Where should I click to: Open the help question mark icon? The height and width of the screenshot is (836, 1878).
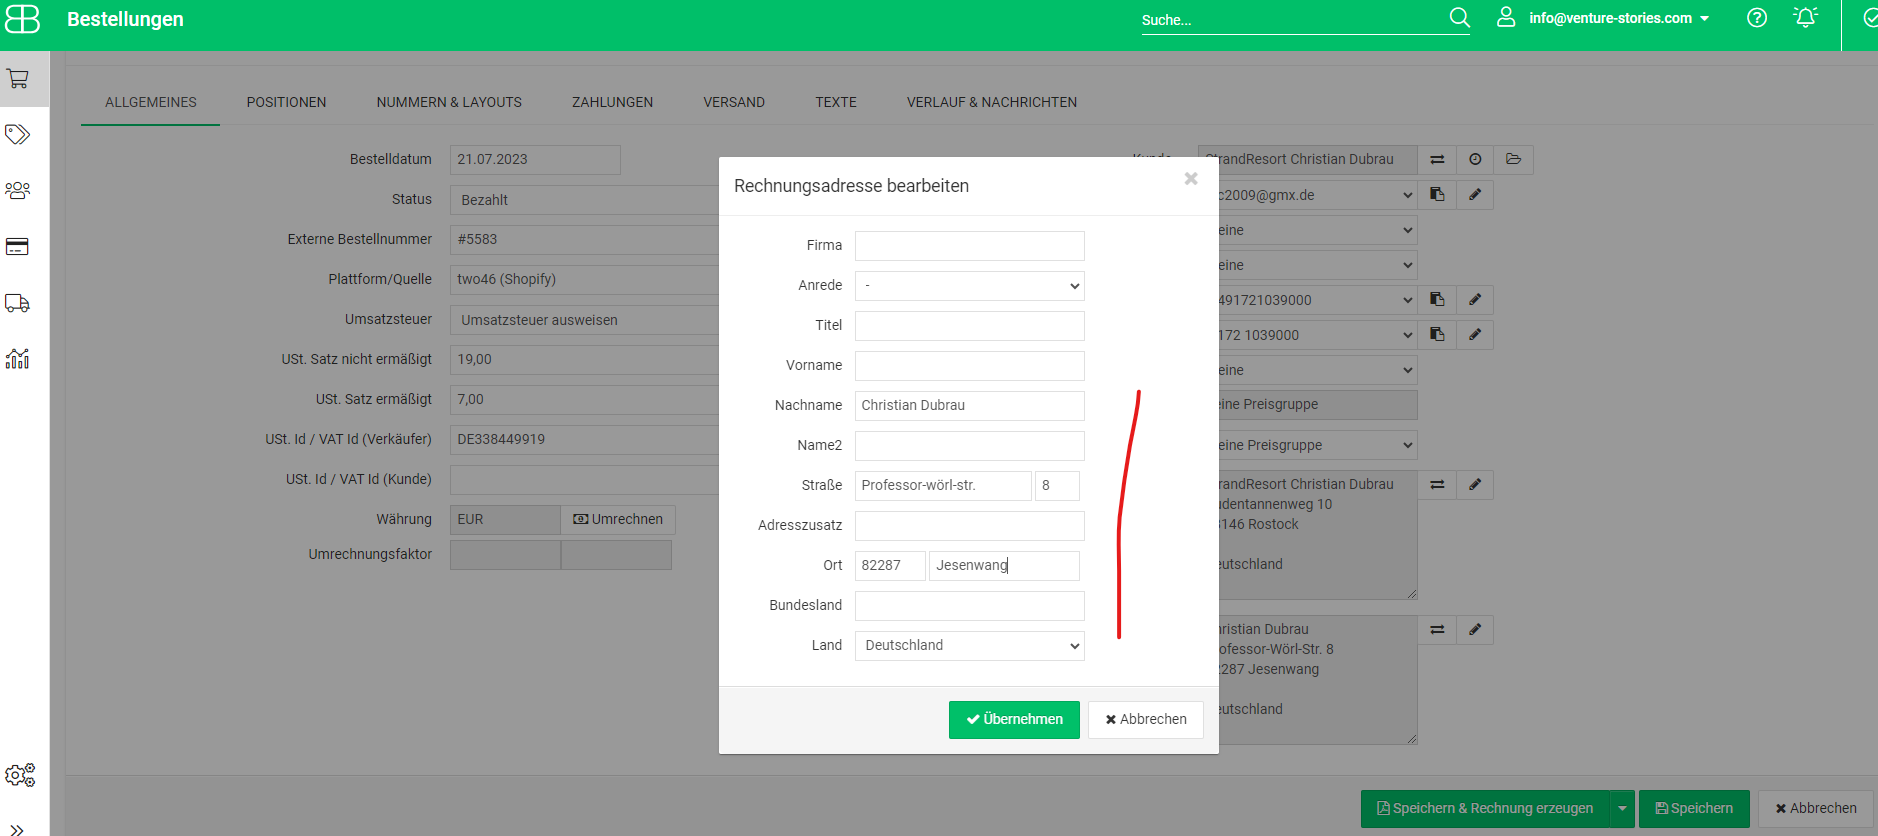tap(1757, 18)
